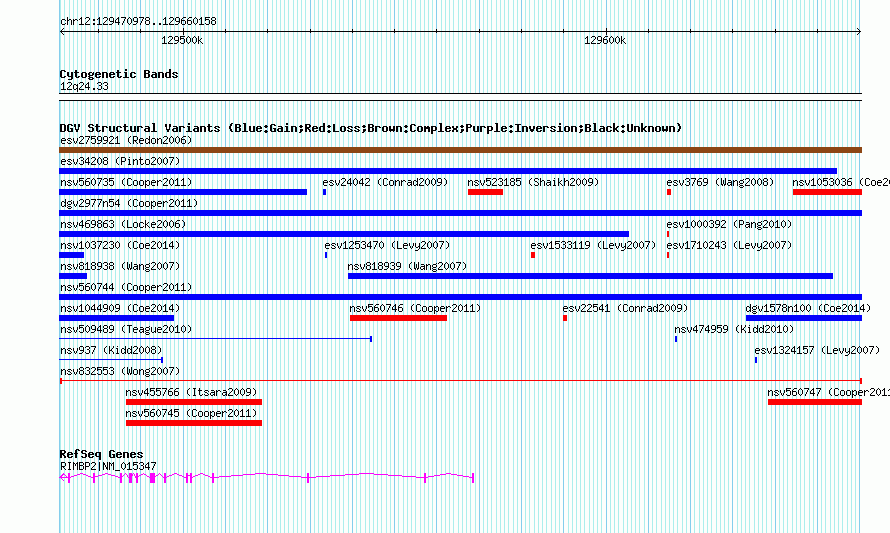This screenshot has height=533, width=890.
Task: Open nsv509489 (Teague2010) label
Action: click(x=126, y=329)
